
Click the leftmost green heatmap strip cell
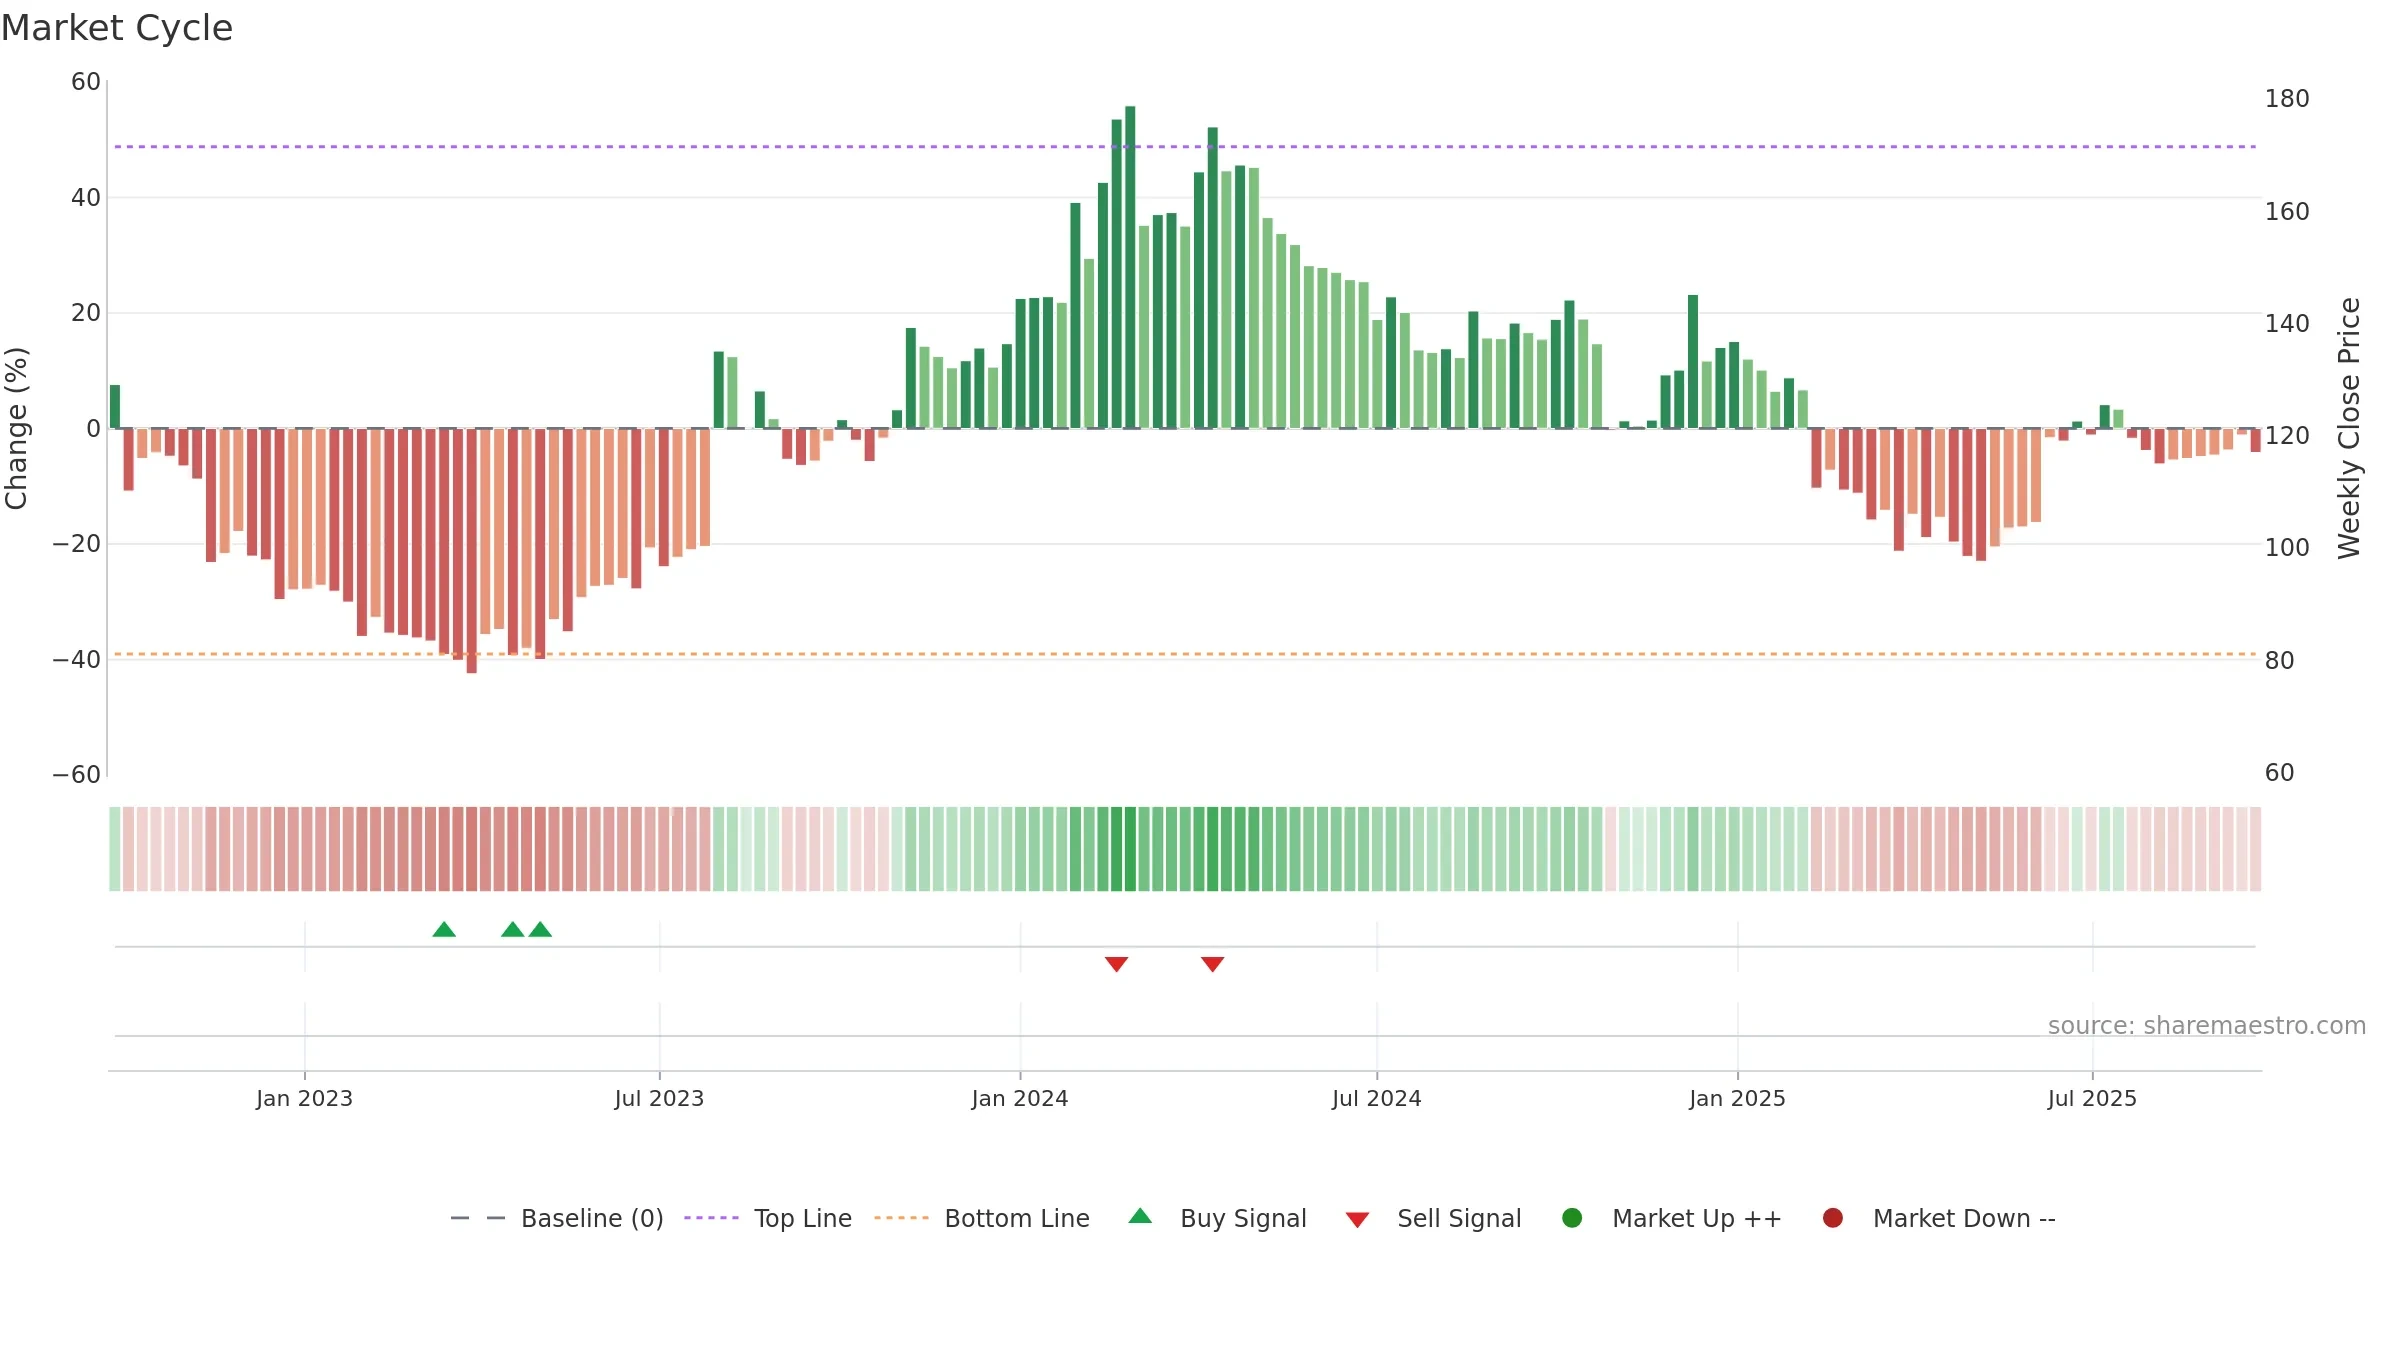pos(115,849)
